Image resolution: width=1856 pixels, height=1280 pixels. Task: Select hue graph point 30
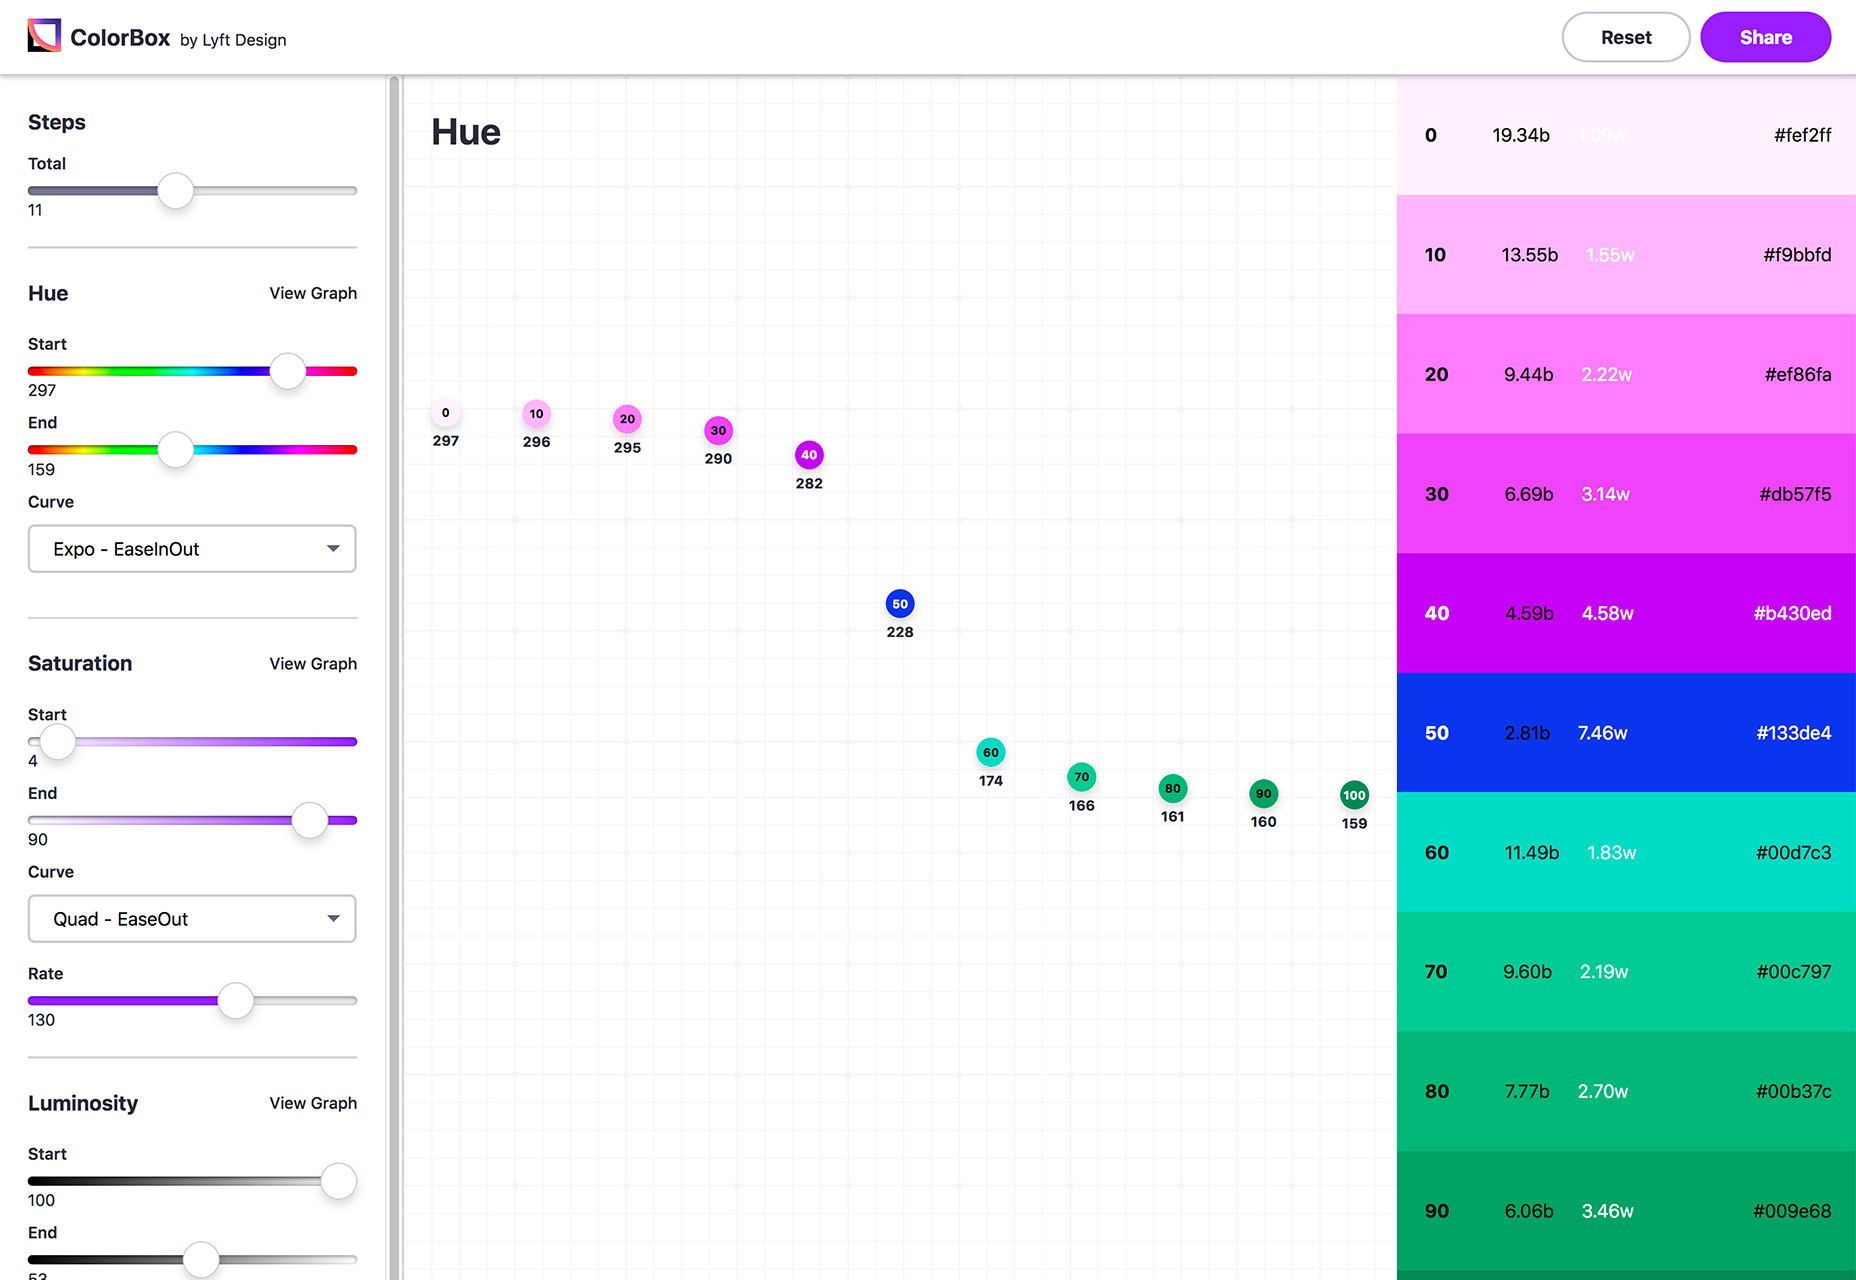pos(718,430)
